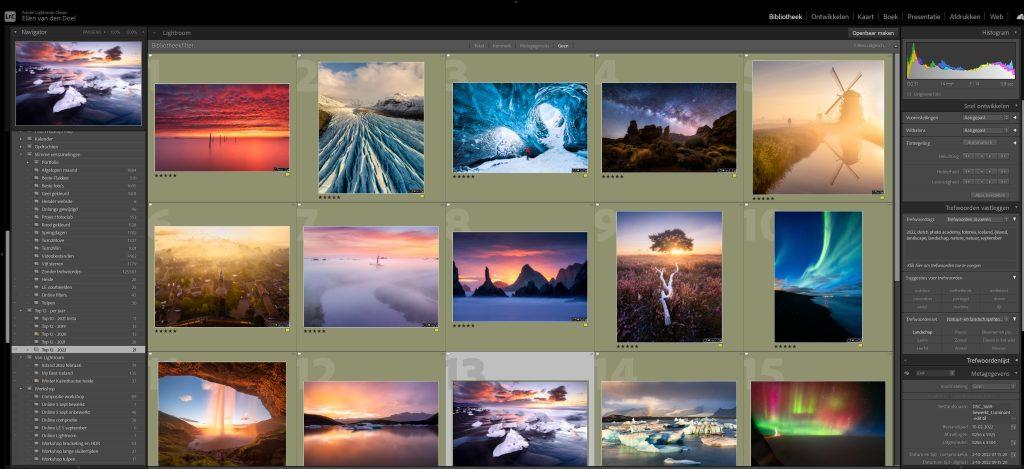This screenshot has width=1024, height=469.
Task: Open the Voorinstellingen Aangepast dropdown
Action: [x=984, y=118]
